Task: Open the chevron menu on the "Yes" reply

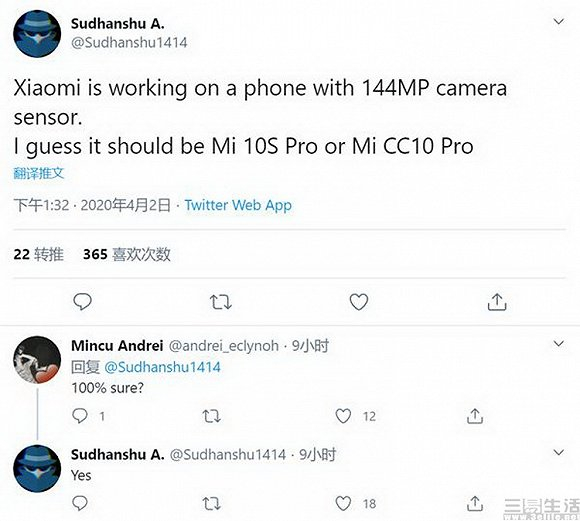Action: coord(559,452)
